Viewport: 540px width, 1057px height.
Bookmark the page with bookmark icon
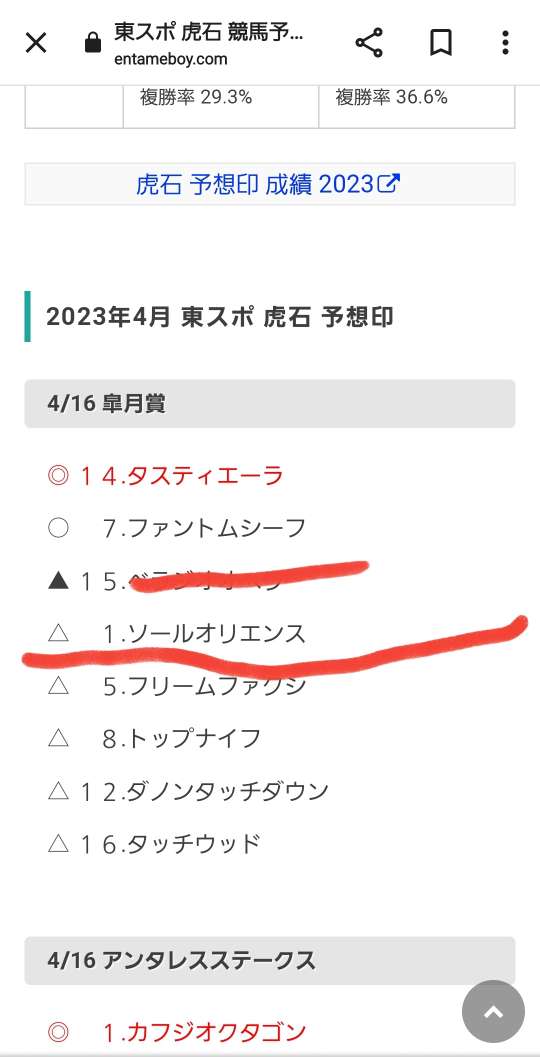[x=440, y=43]
